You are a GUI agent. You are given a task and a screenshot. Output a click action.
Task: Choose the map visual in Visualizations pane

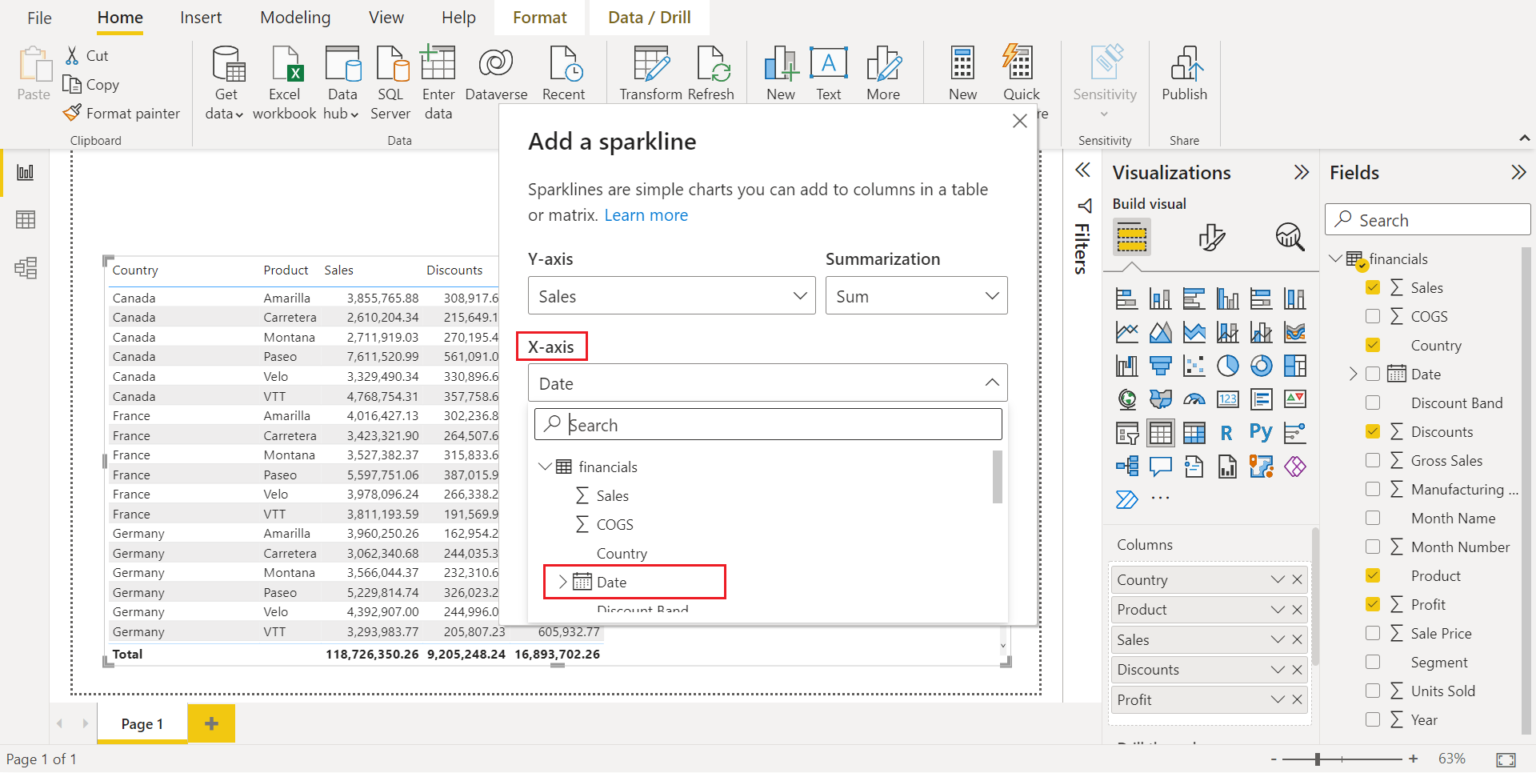pos(1127,398)
